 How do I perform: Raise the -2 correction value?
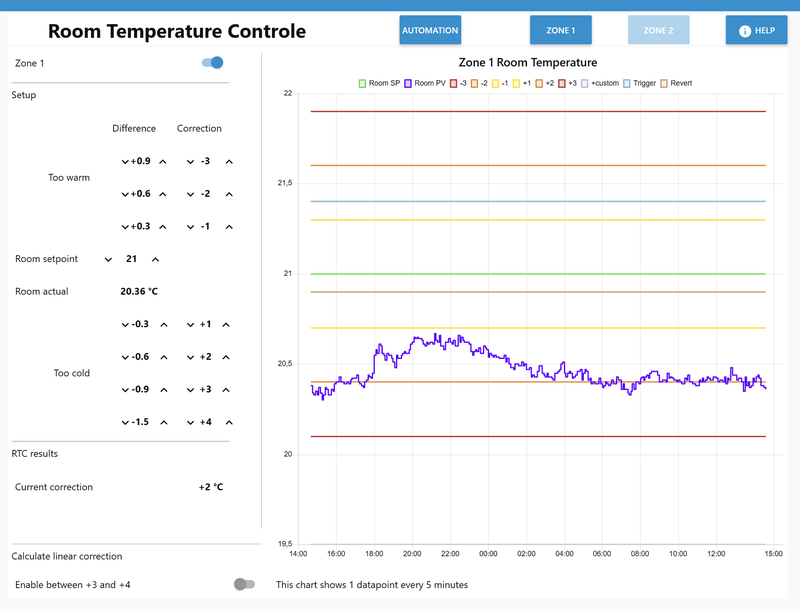tap(229, 194)
